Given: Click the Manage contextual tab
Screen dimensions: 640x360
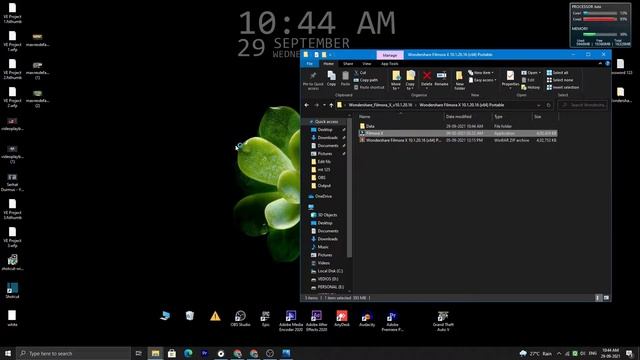Looking at the screenshot, I should point(390,55).
